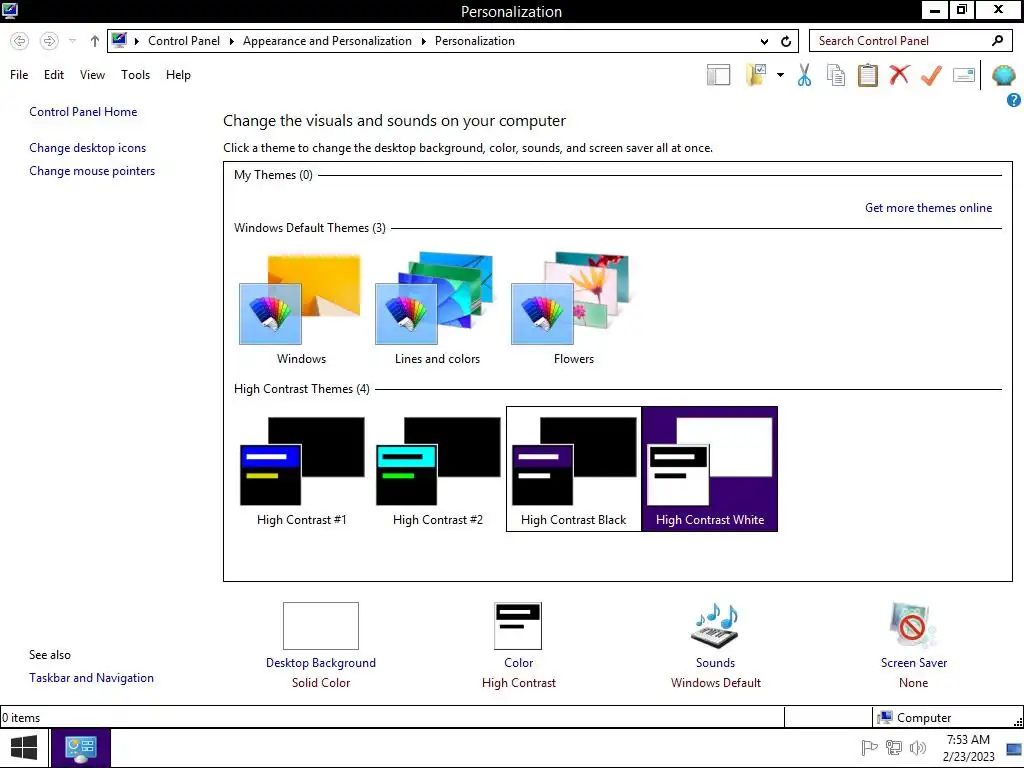Screen dimensions: 1024x768
Task: Select the Windows default theme
Action: 301,310
